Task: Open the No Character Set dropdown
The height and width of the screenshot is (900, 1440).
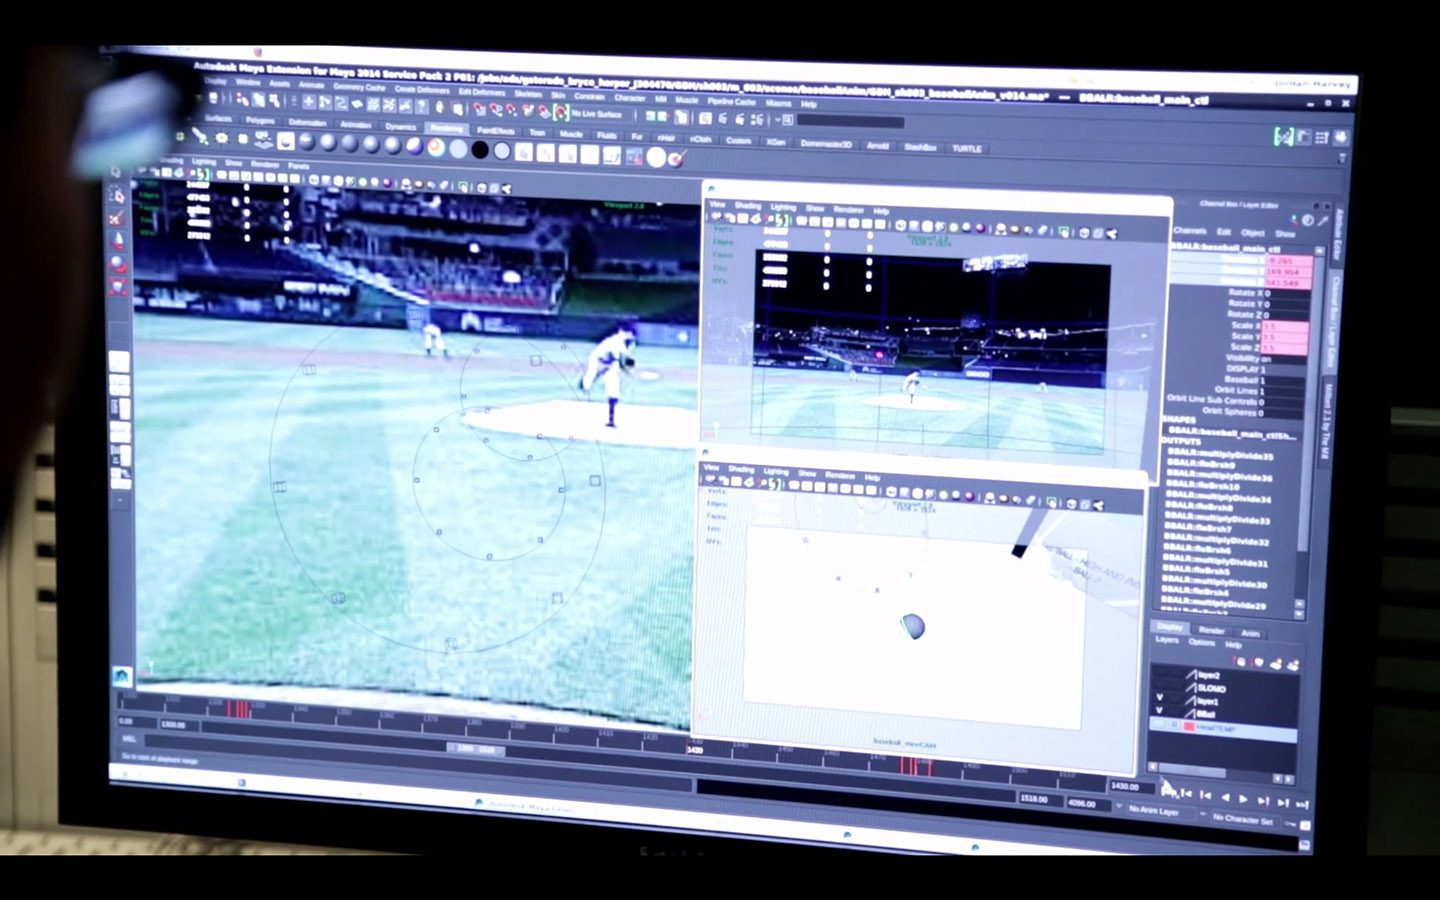Action: click(1242, 817)
